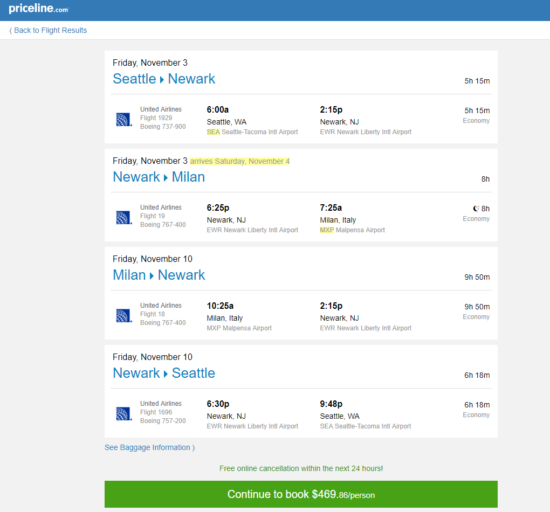Screen dimensions: 550x512
Task: Click the arrow between Milan and Newark
Action: [152, 276]
